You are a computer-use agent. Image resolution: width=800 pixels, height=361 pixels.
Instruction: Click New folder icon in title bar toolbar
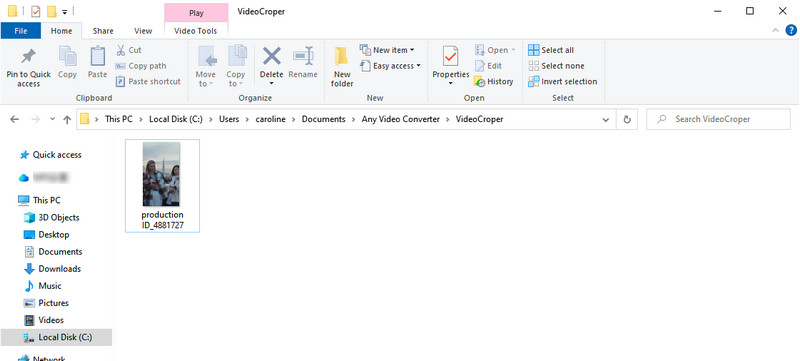(x=52, y=11)
